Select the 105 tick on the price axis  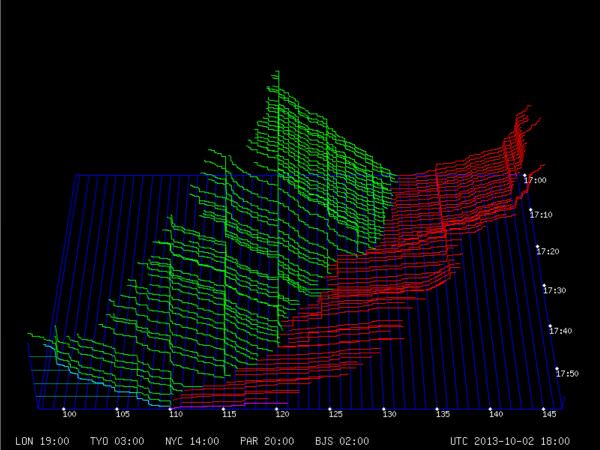123,414
